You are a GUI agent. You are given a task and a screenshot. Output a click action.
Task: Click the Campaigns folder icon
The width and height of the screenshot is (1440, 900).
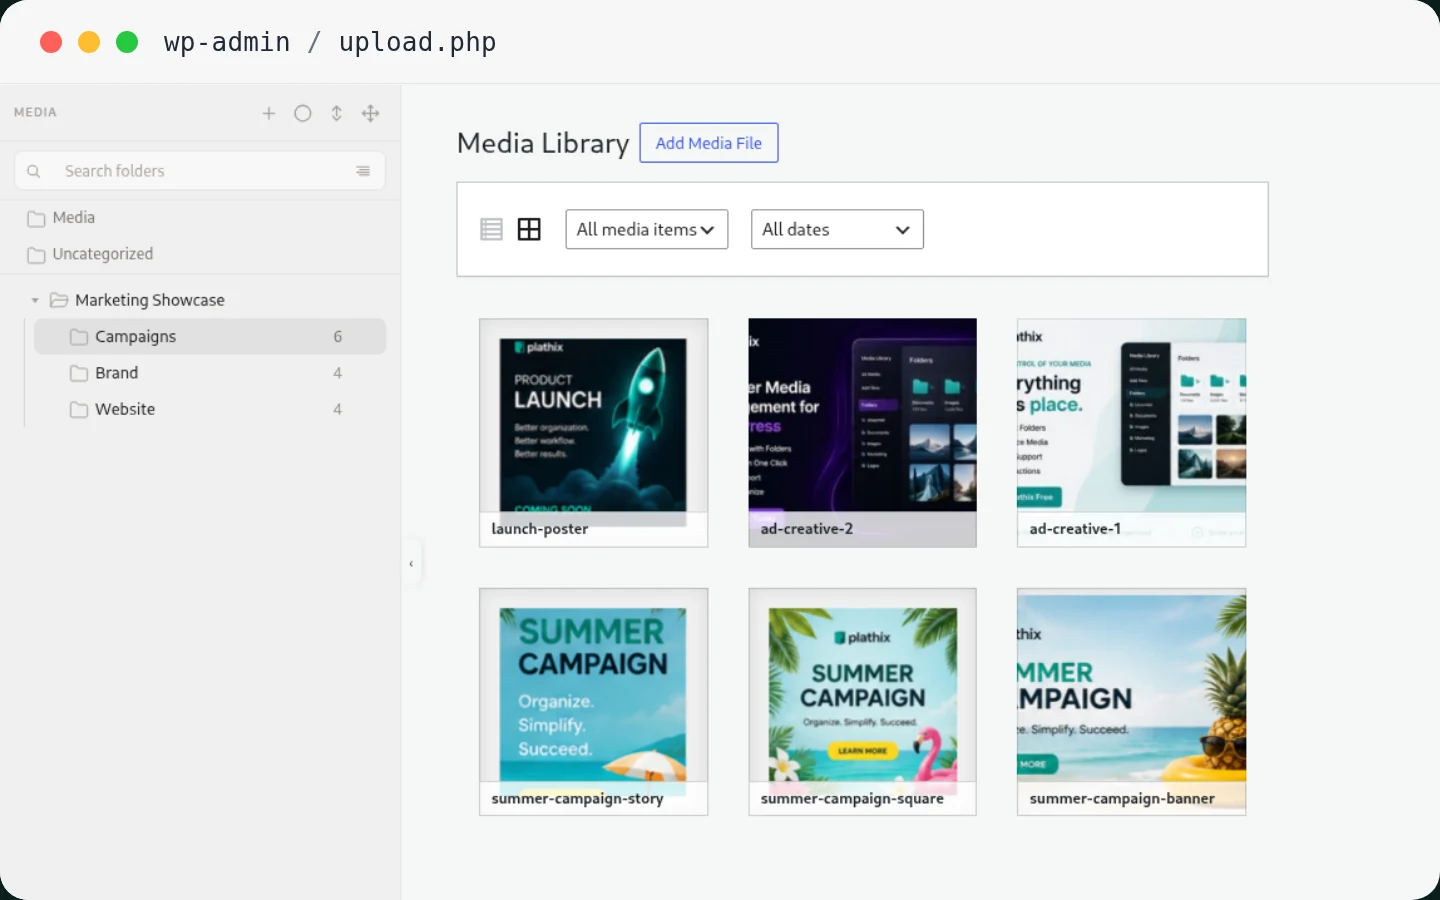coord(79,337)
